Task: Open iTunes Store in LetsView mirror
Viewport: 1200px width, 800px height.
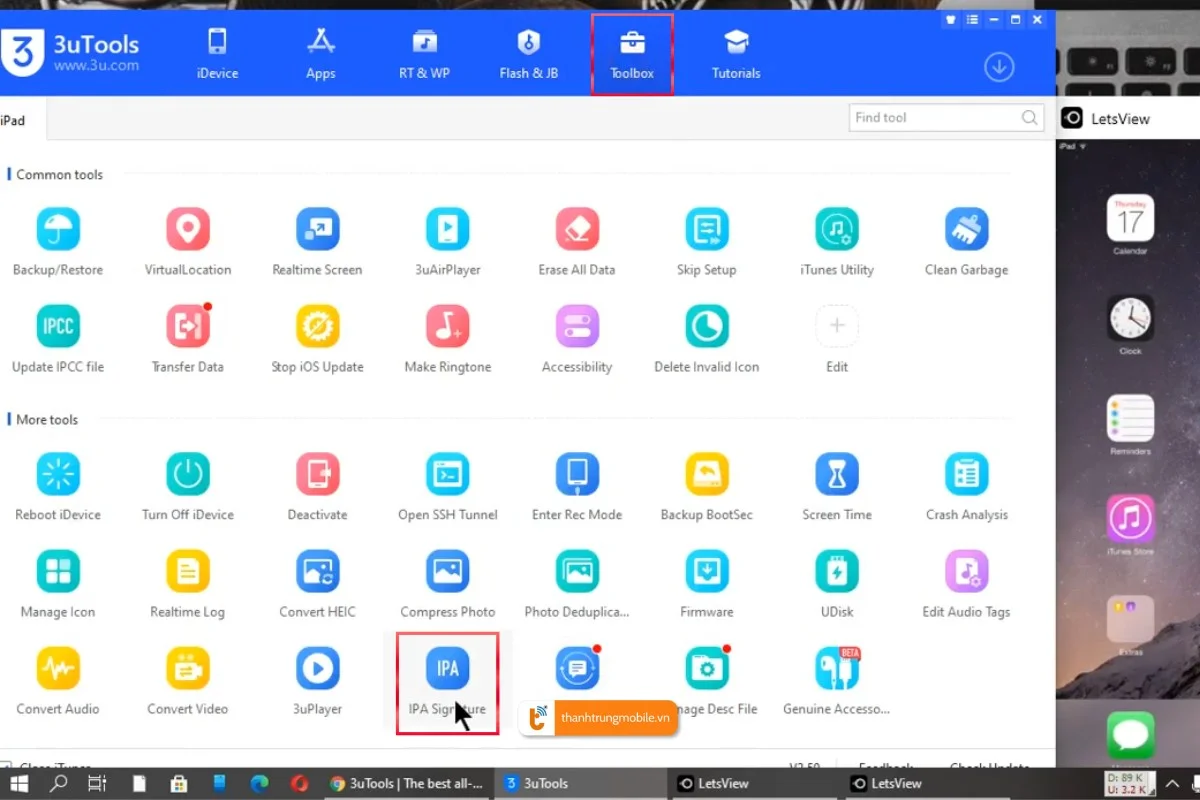Action: 1131,518
